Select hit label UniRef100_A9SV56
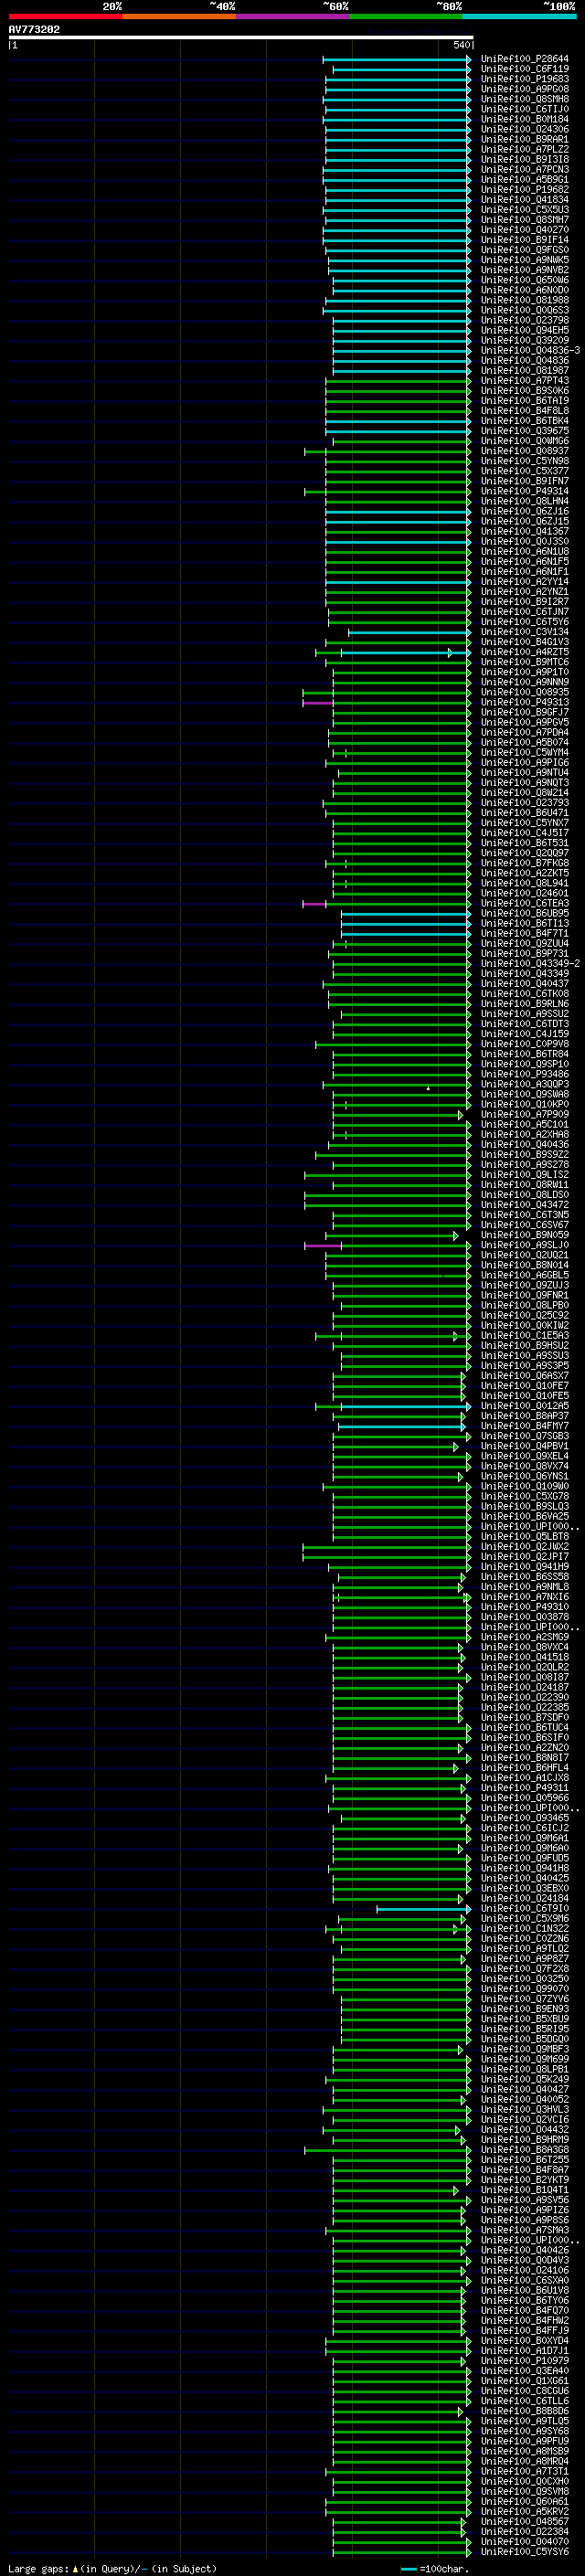The width and height of the screenshot is (585, 2576). pos(525,2199)
